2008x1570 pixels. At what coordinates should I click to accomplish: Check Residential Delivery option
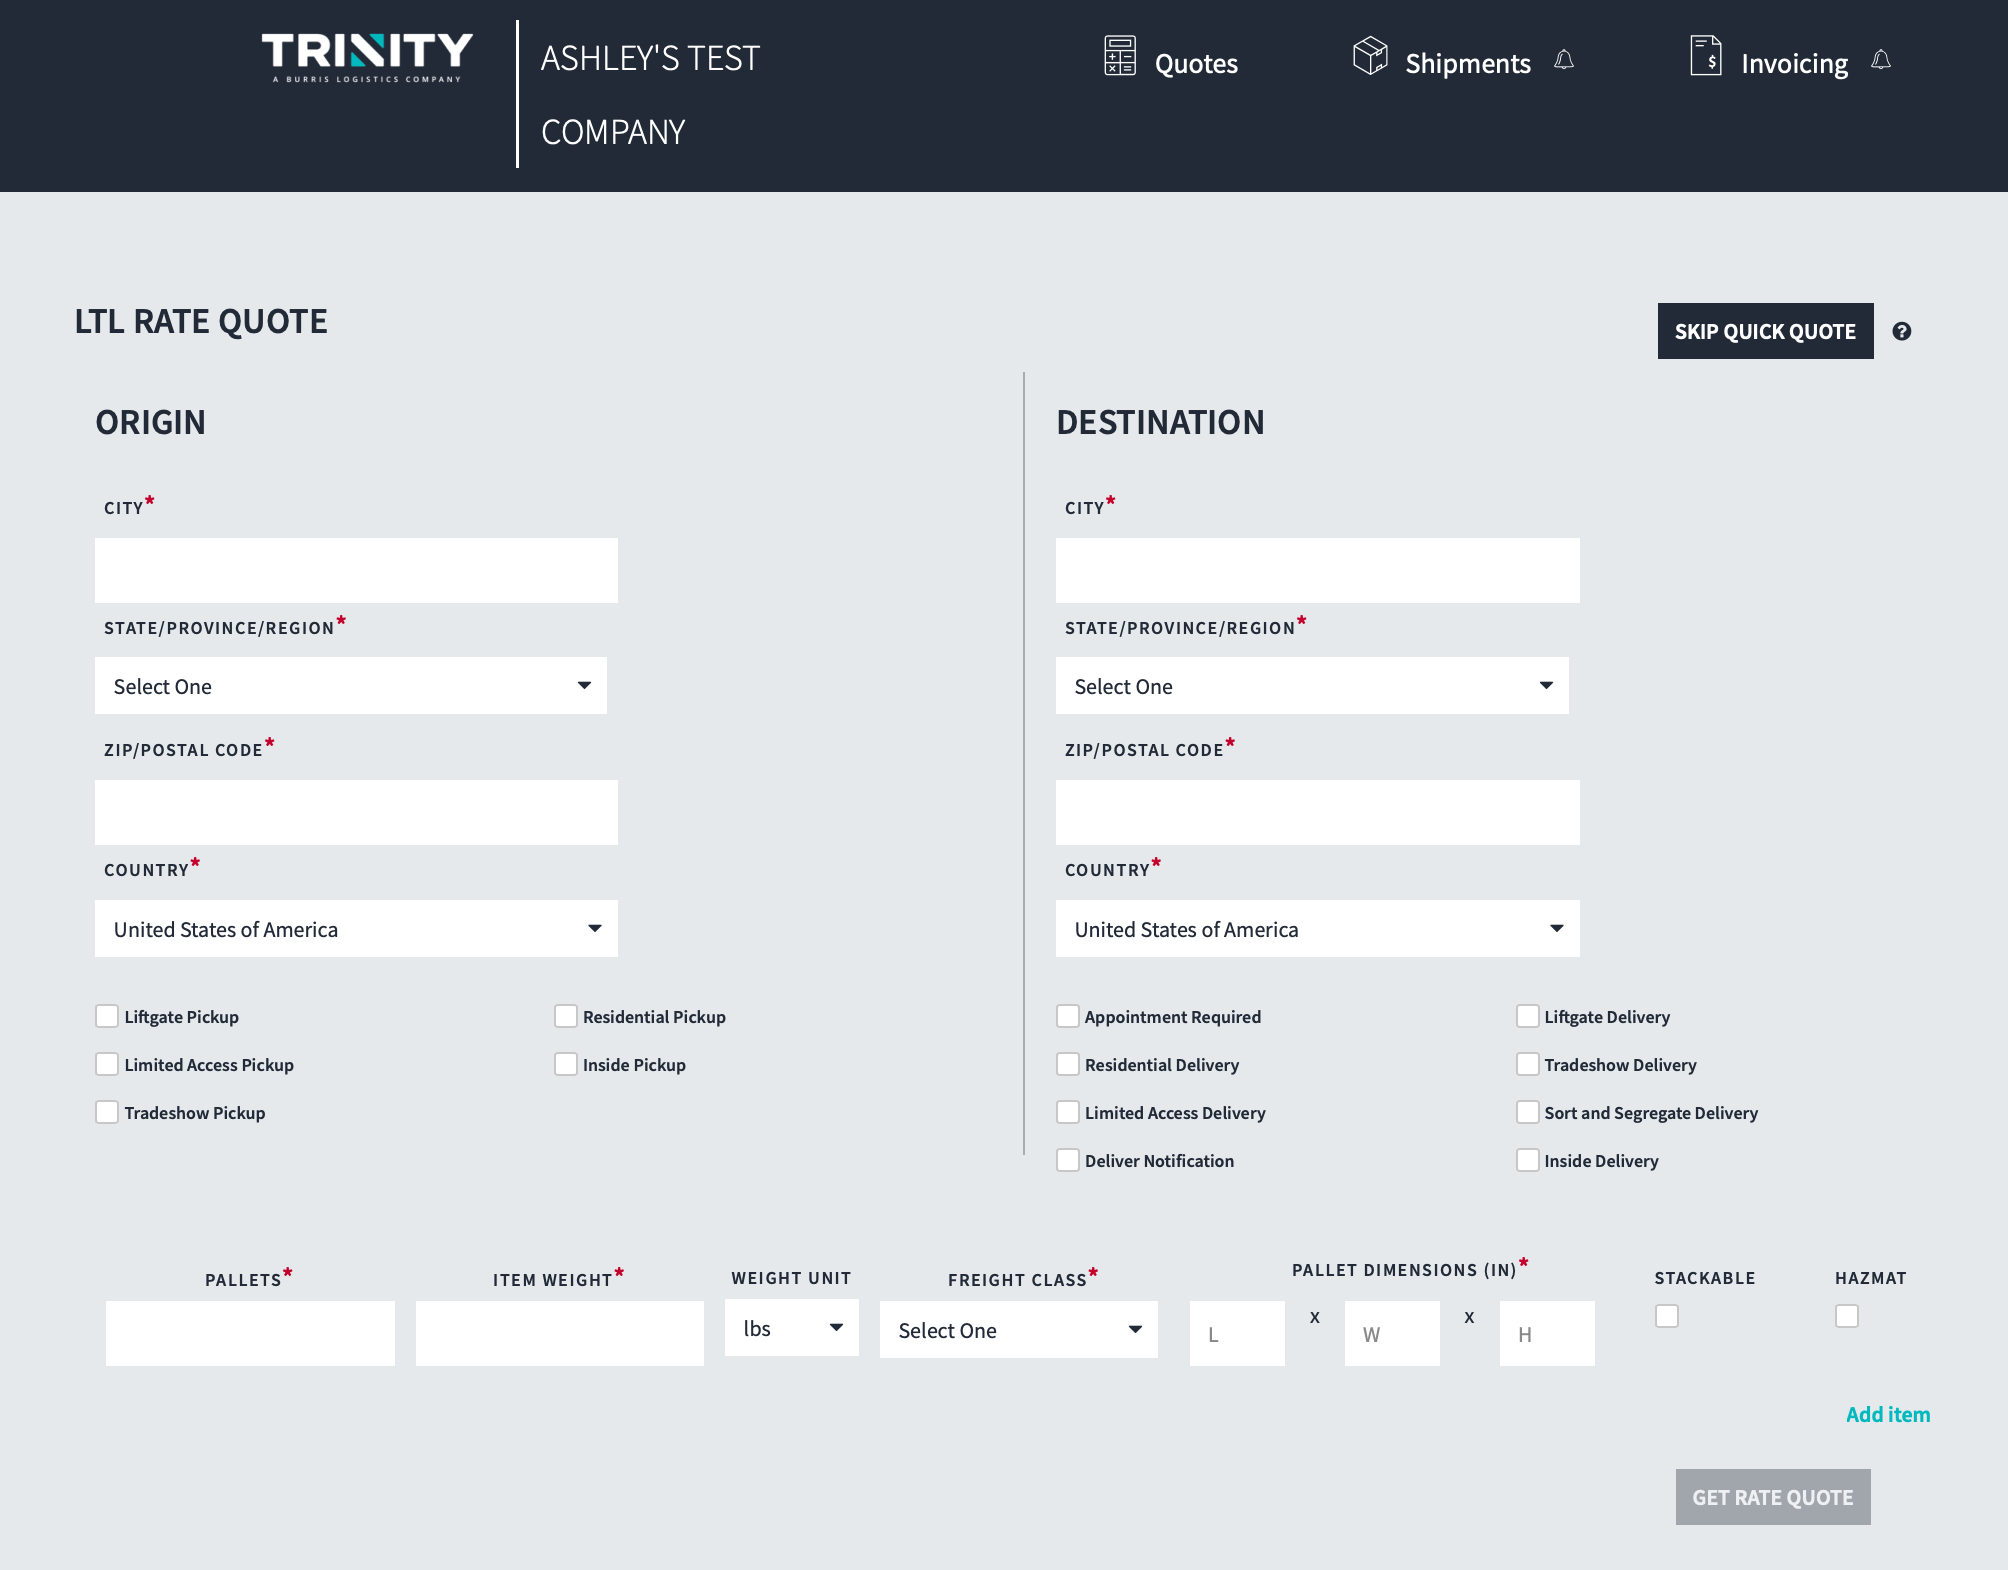tap(1068, 1065)
